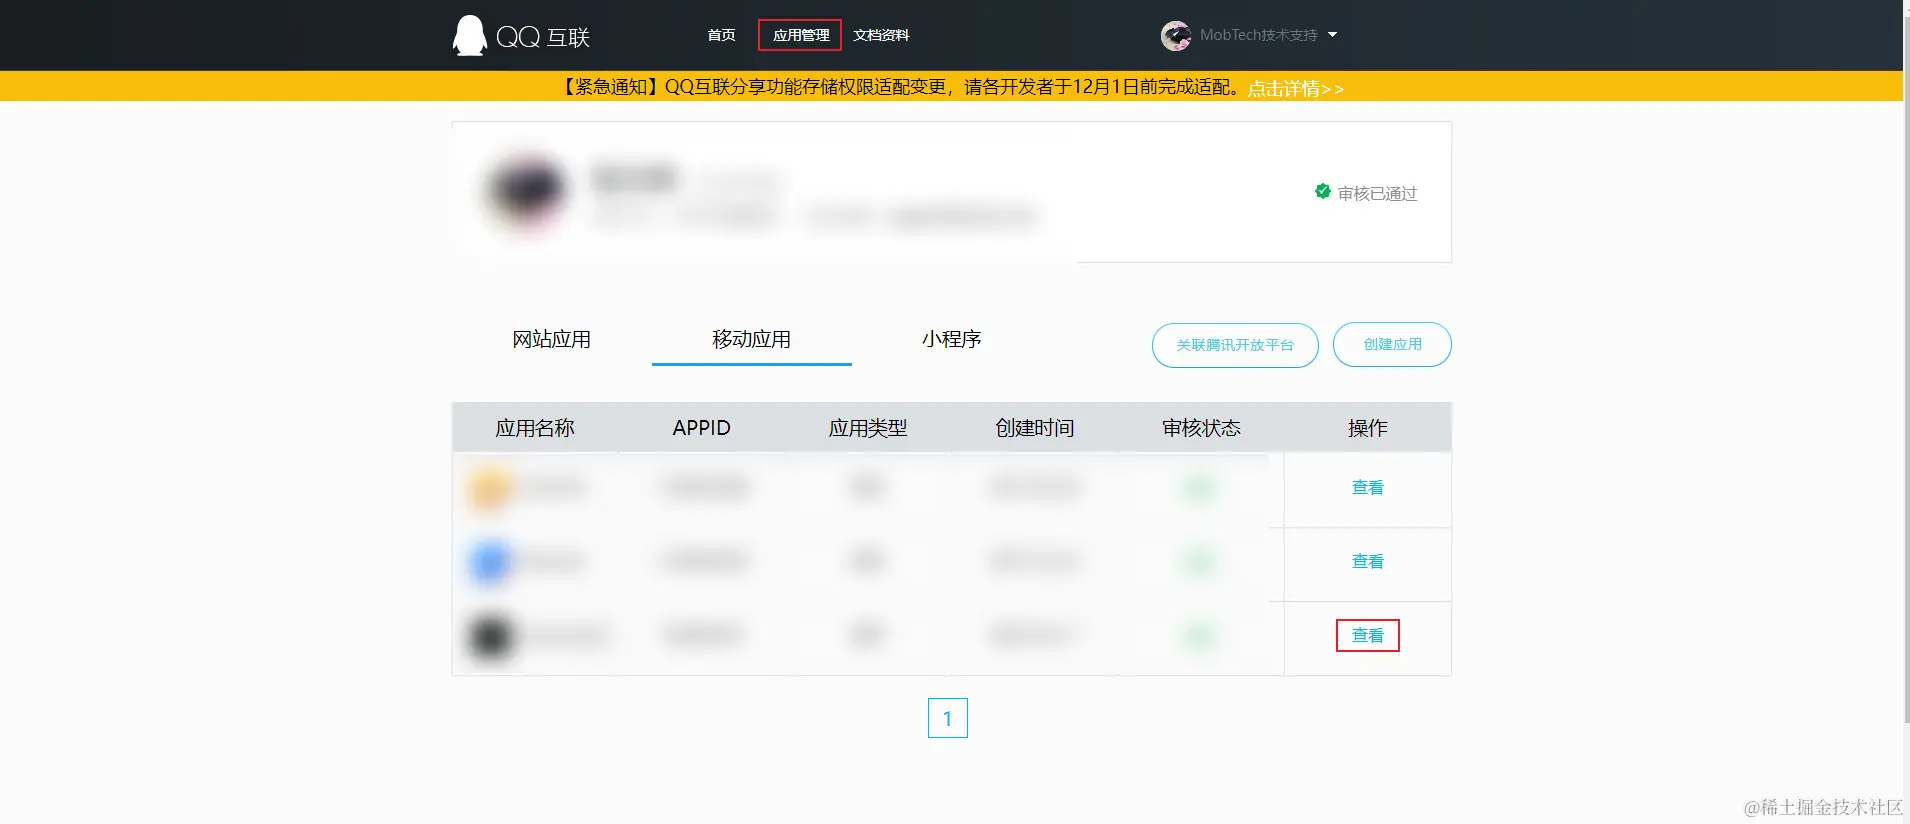This screenshot has height=824, width=1910.
Task: Click the 创建应用 button
Action: coord(1392,344)
